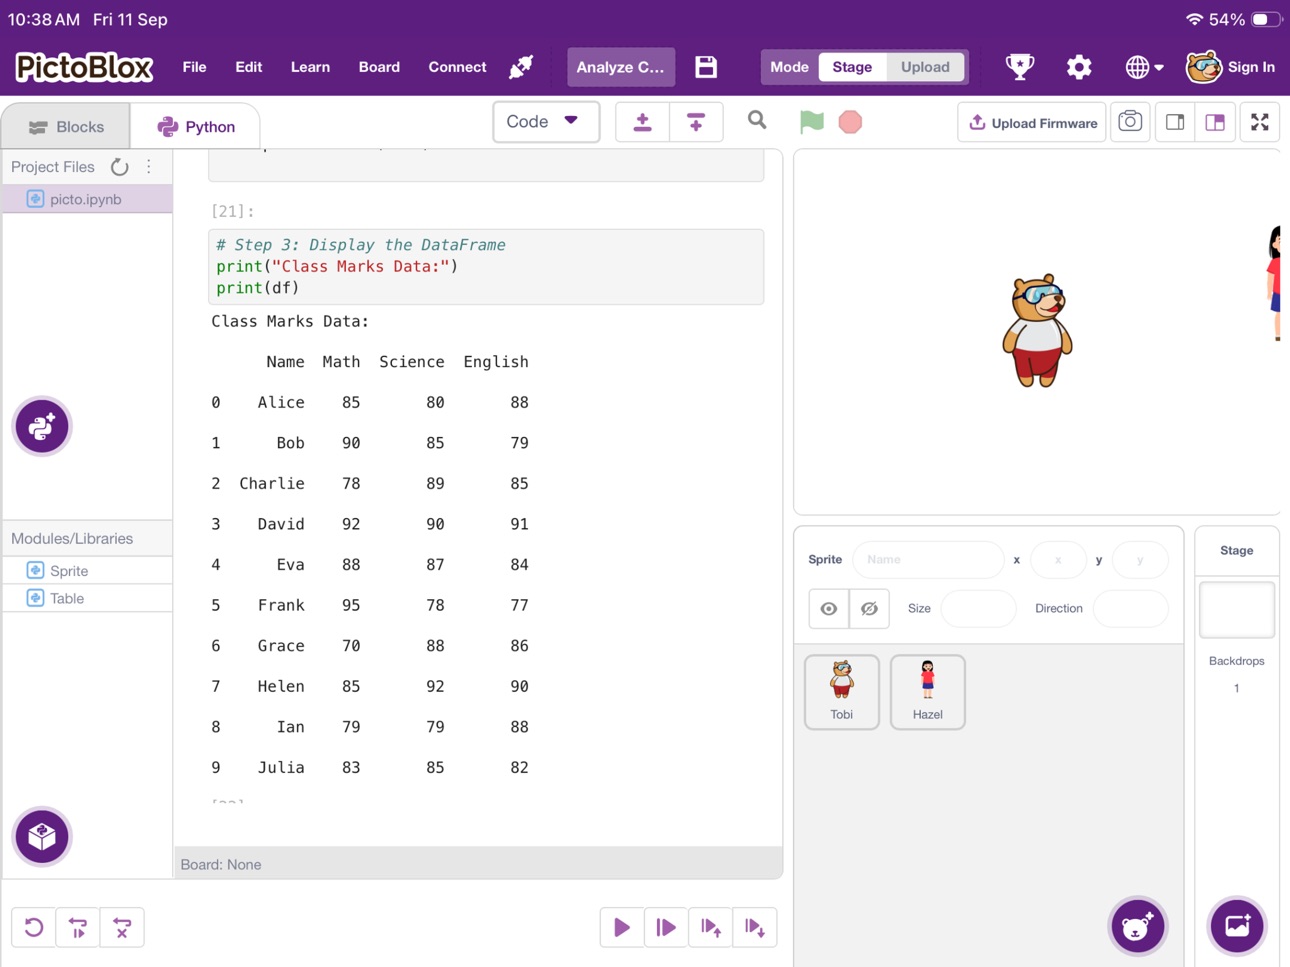This screenshot has width=1290, height=967.
Task: Open the Edit menu
Action: 248,67
